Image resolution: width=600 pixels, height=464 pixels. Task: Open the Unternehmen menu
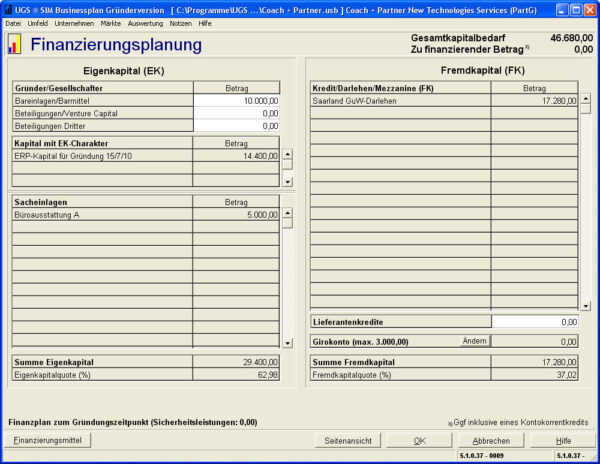pyautogui.click(x=74, y=23)
